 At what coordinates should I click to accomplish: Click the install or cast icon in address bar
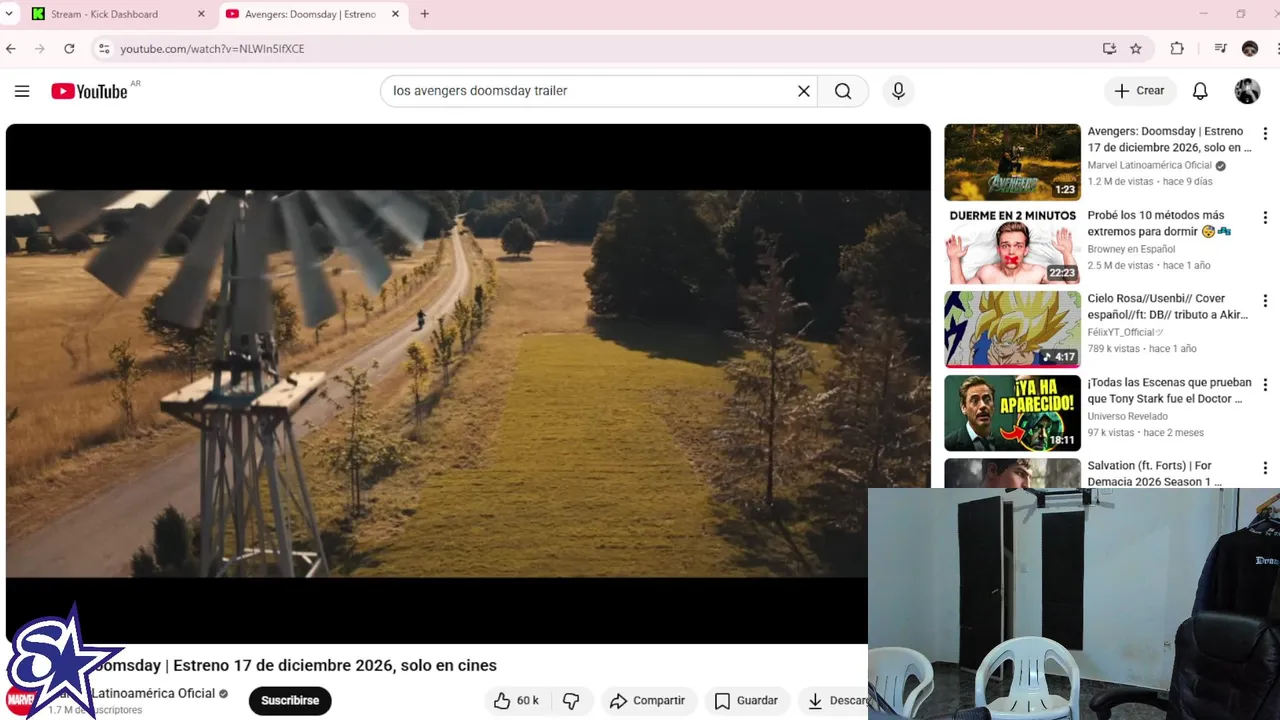[1109, 48]
